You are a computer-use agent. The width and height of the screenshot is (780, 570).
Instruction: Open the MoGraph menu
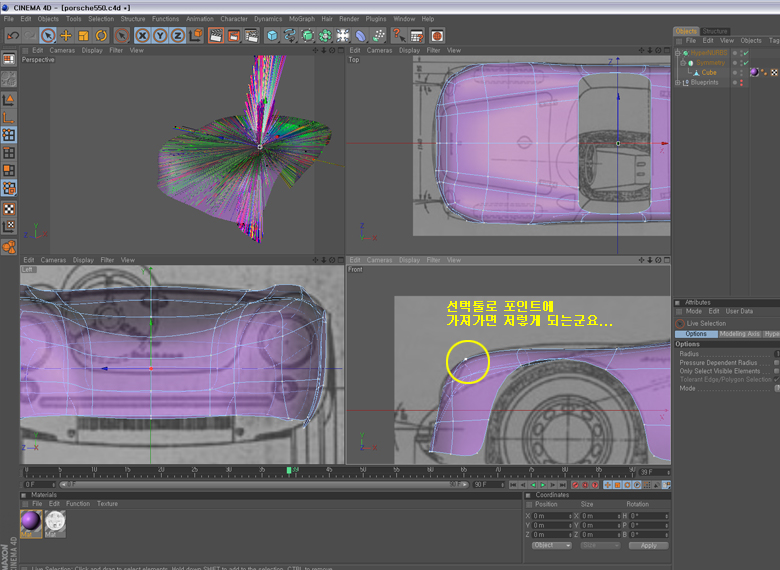302,19
